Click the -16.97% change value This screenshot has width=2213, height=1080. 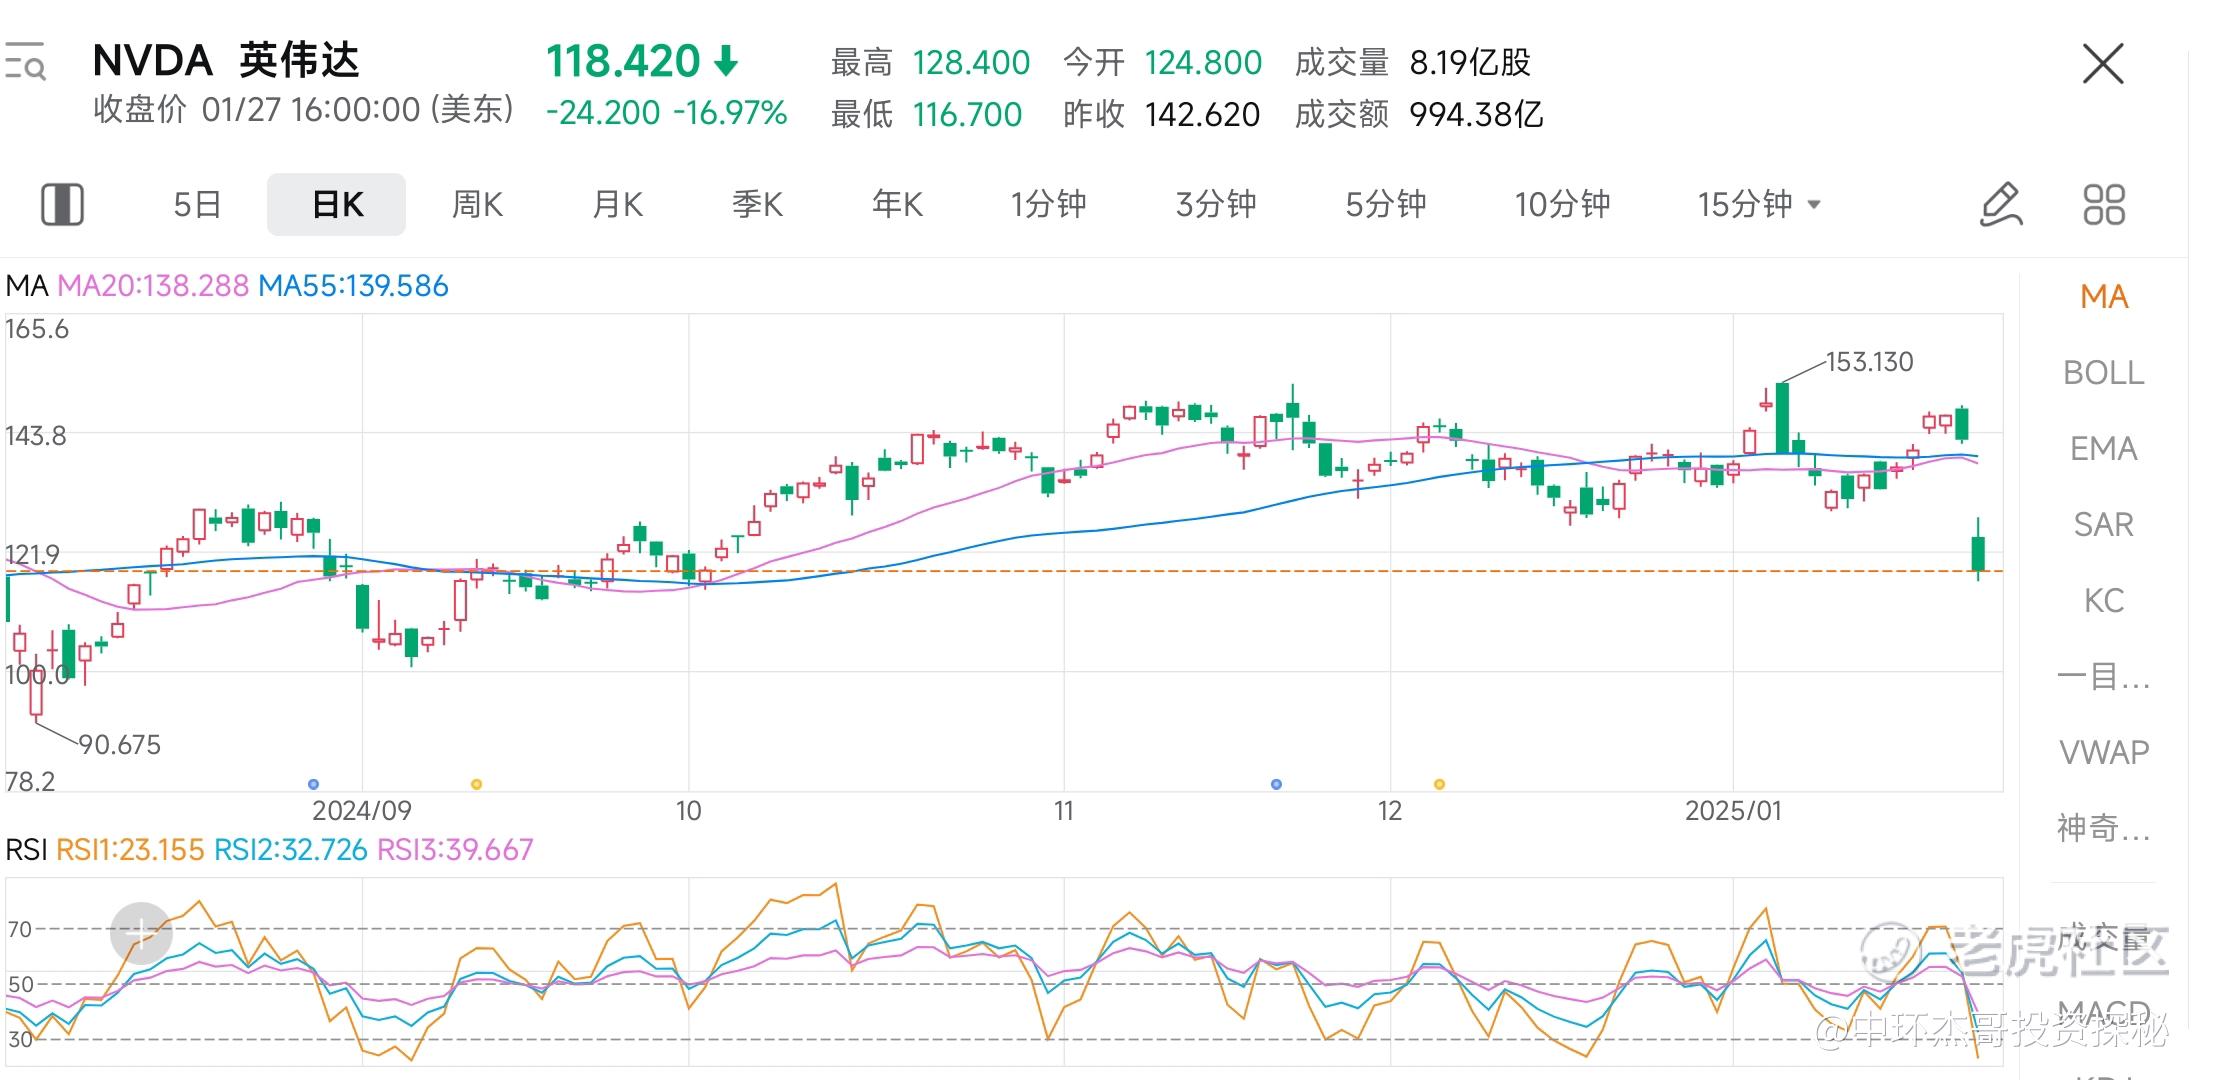pos(730,113)
